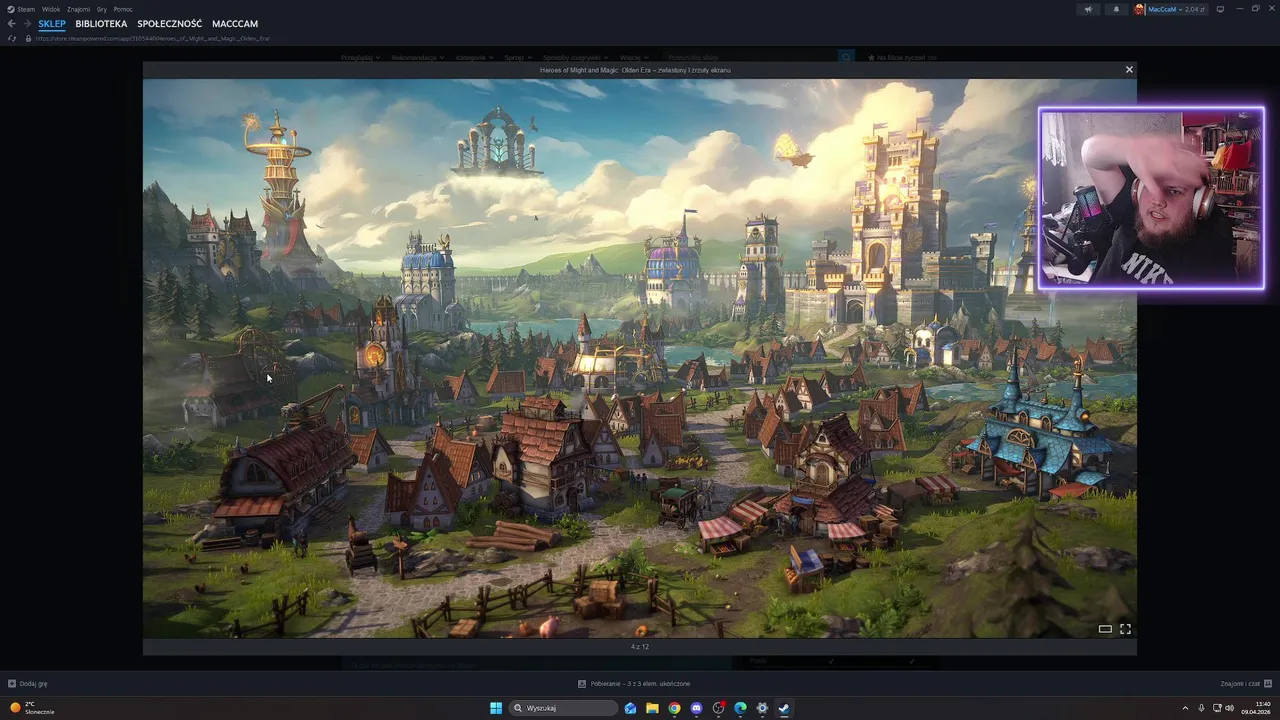Click the store page URL text
The image size is (1280, 720).
tap(153, 38)
